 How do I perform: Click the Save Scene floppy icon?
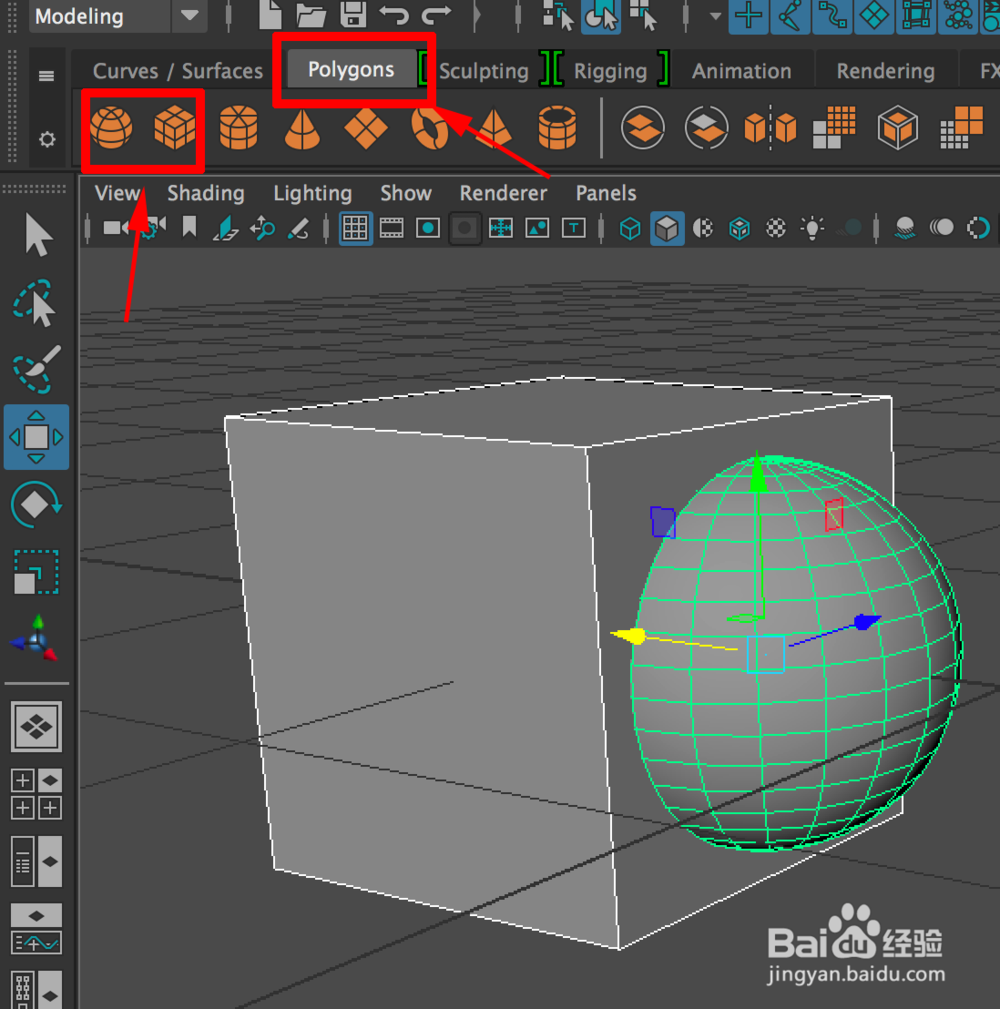point(353,14)
